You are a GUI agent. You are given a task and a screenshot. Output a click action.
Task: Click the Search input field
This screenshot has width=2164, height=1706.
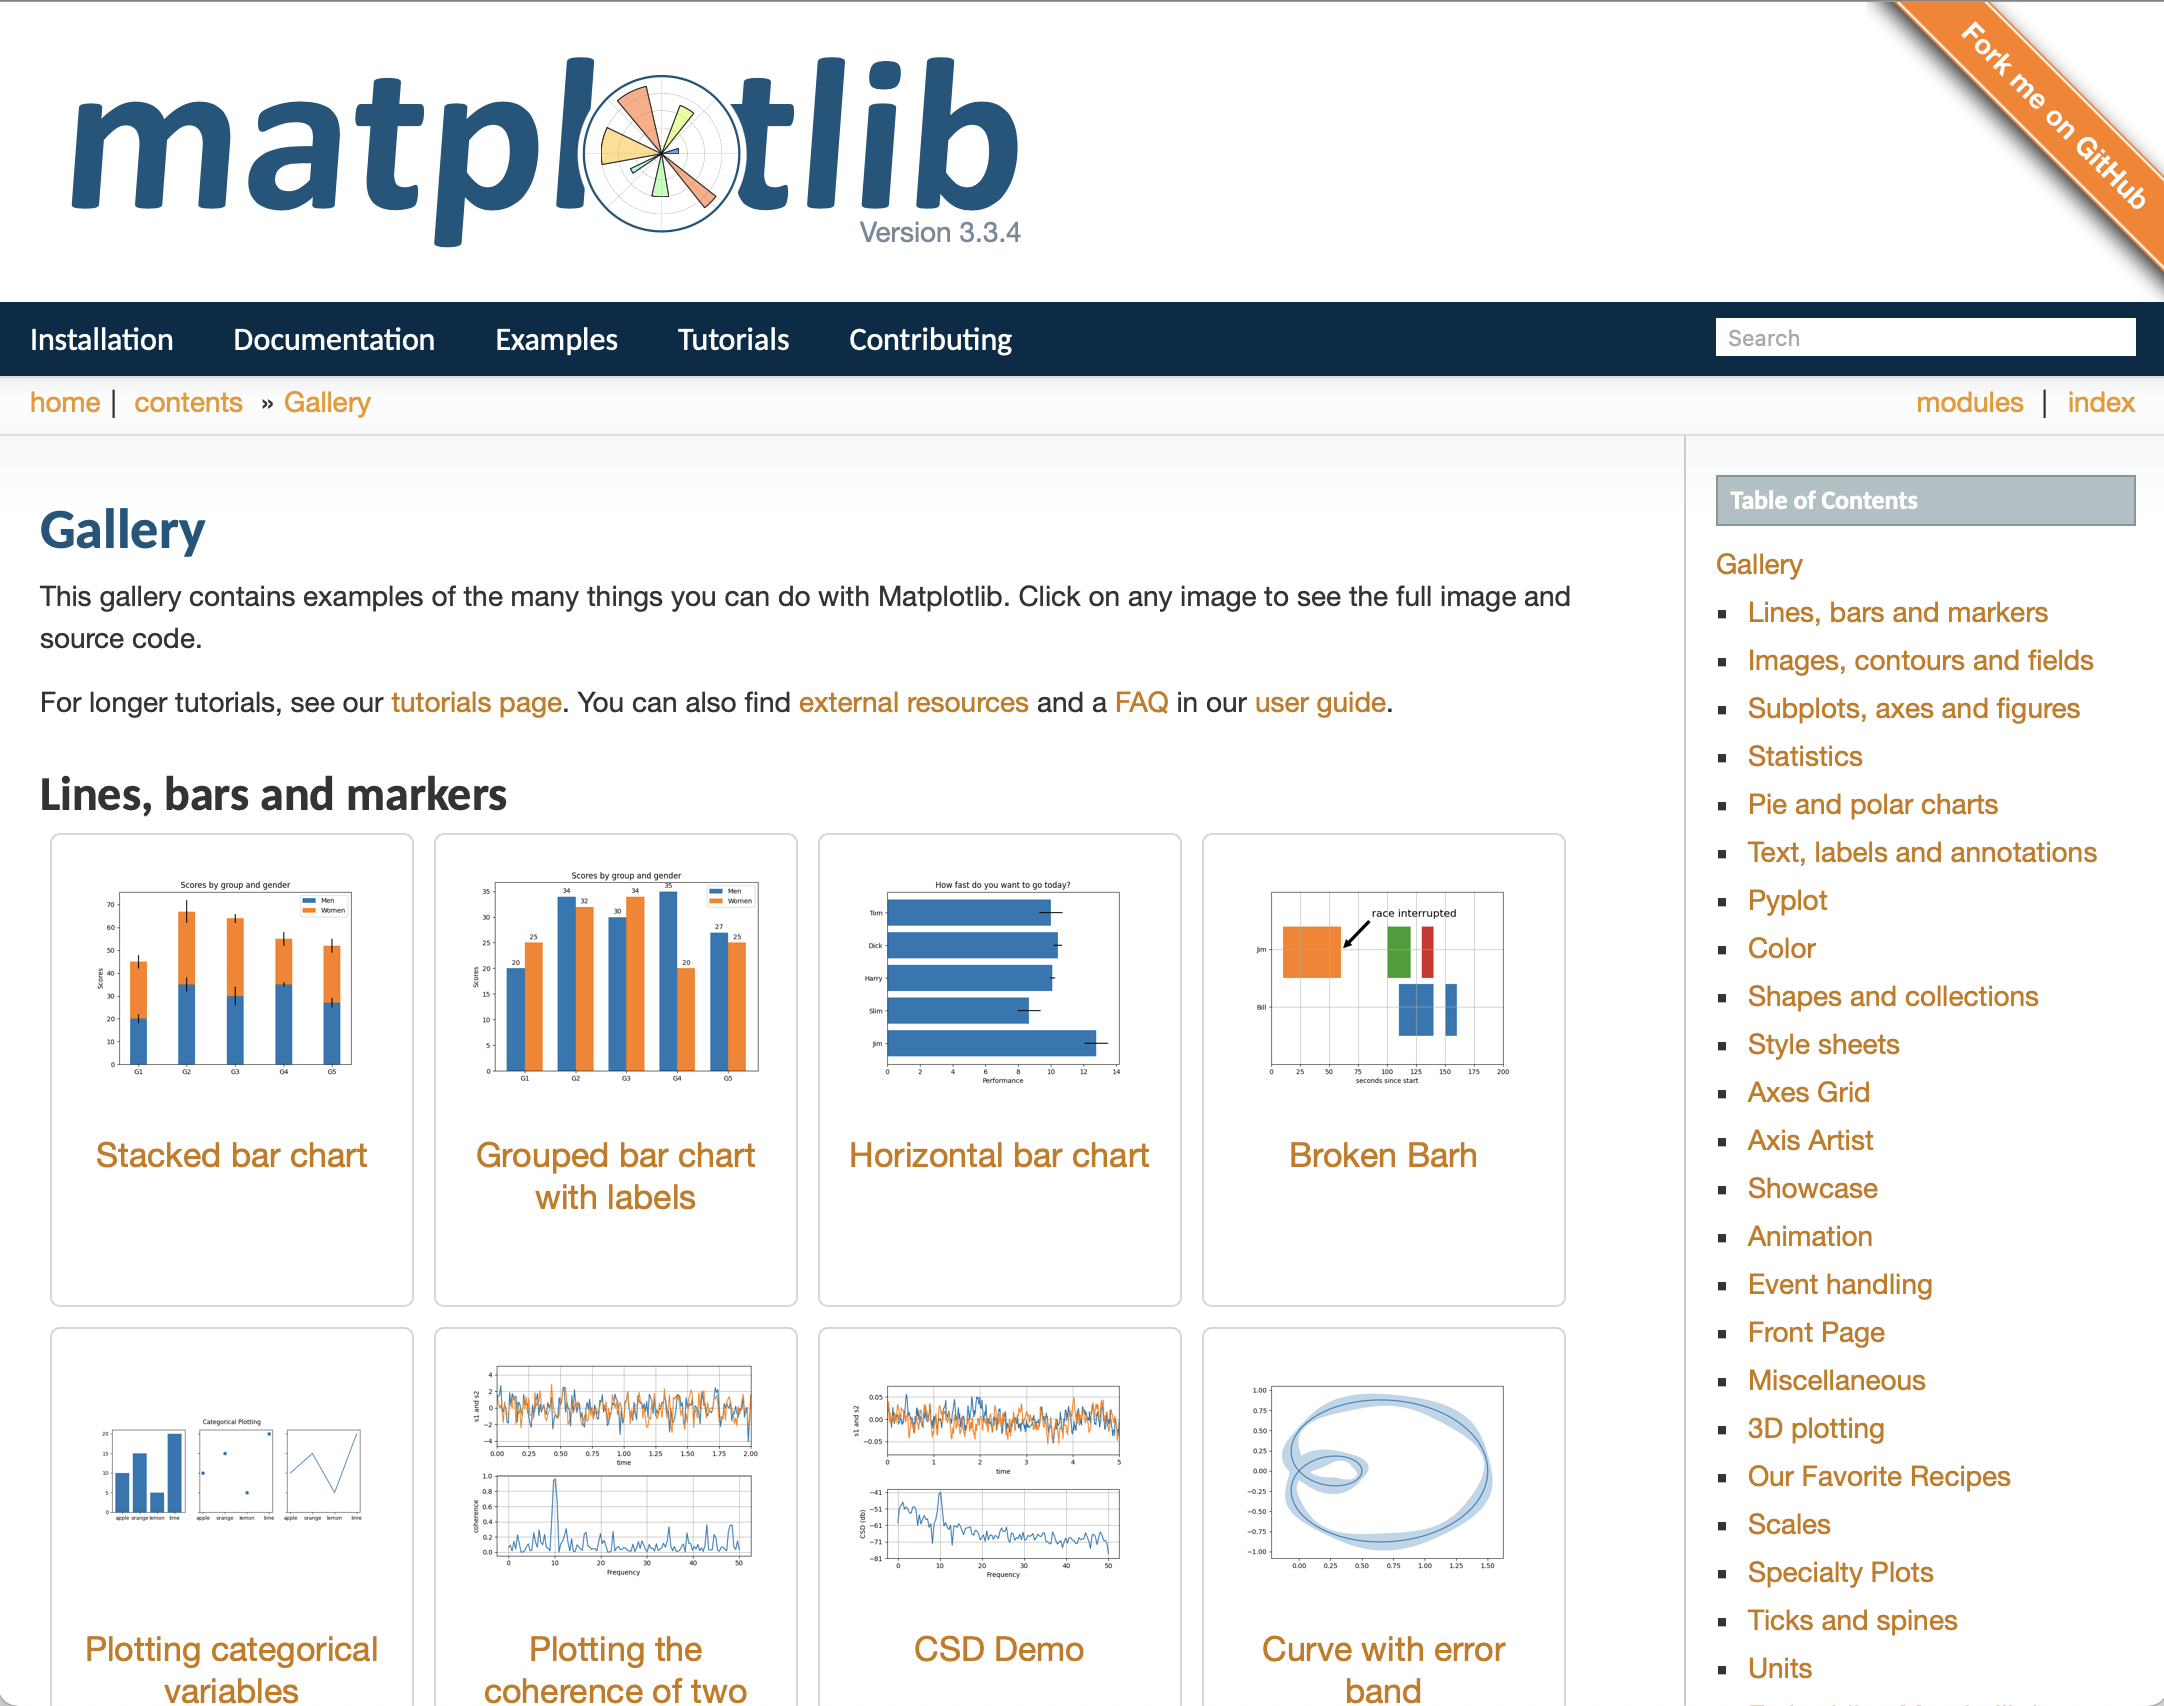point(1923,336)
